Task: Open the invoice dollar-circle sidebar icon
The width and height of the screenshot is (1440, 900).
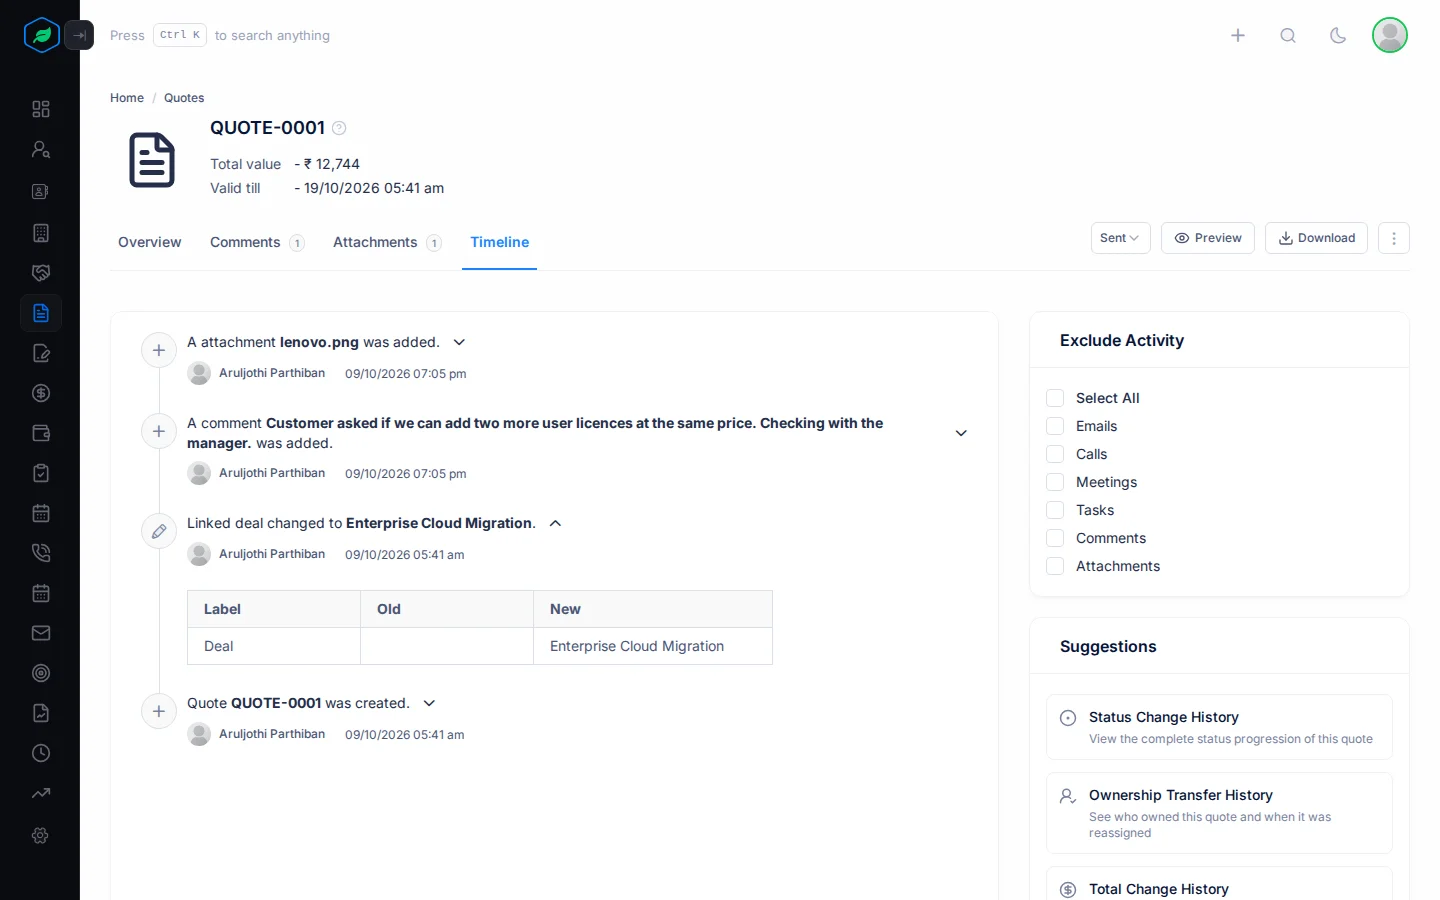Action: [41, 393]
